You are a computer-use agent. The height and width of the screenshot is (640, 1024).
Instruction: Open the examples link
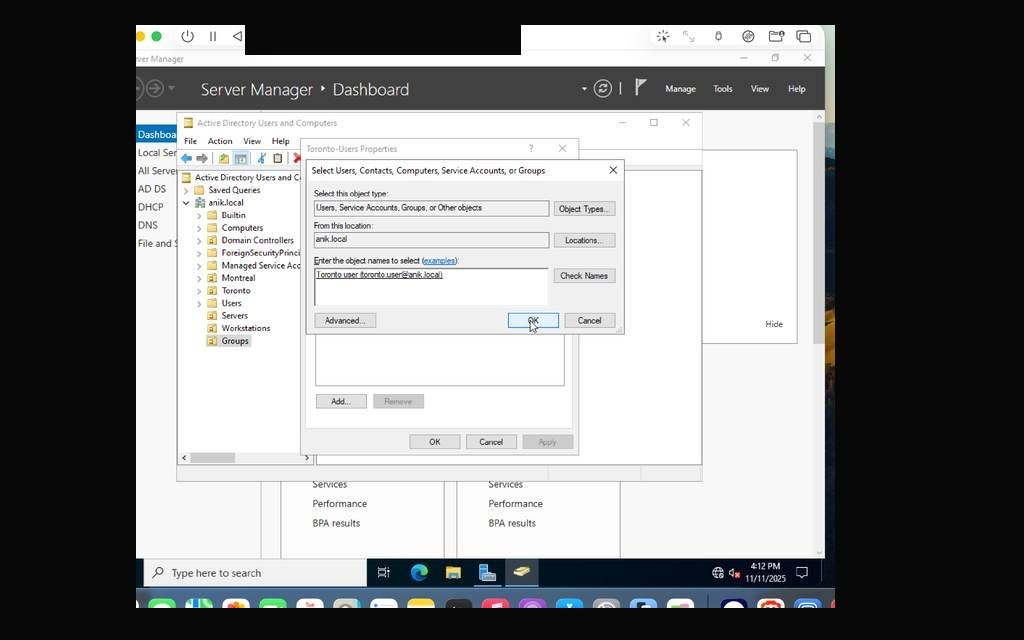click(439, 261)
